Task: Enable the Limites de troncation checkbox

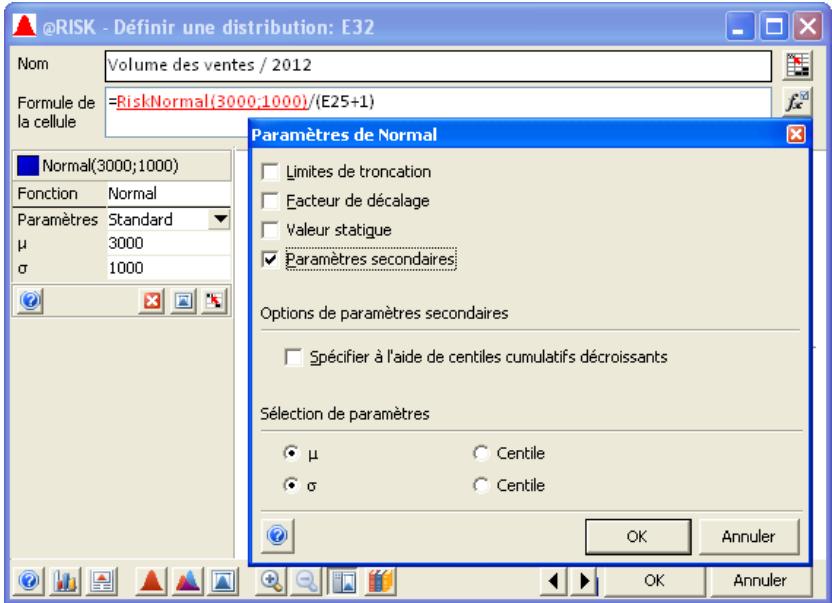Action: [x=267, y=173]
